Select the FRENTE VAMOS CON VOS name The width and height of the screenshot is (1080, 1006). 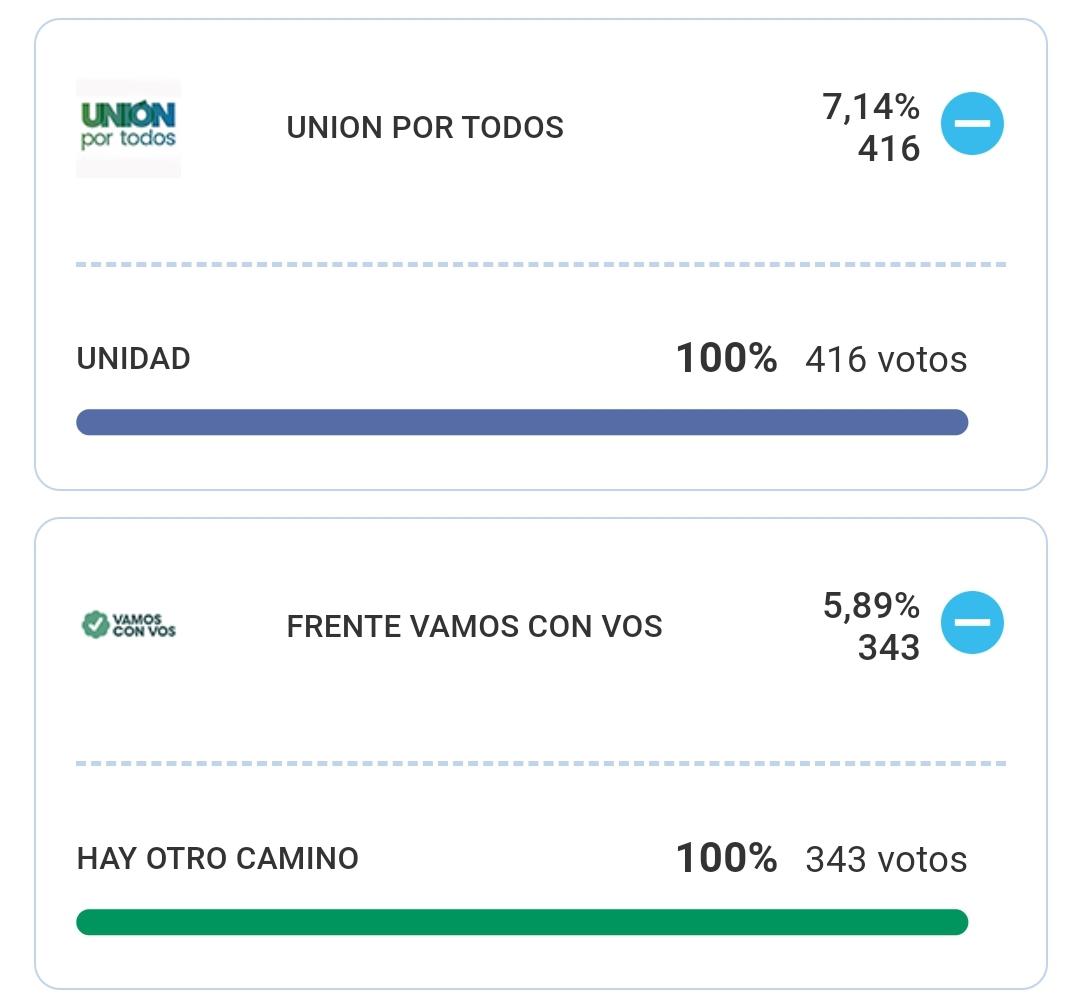point(474,627)
